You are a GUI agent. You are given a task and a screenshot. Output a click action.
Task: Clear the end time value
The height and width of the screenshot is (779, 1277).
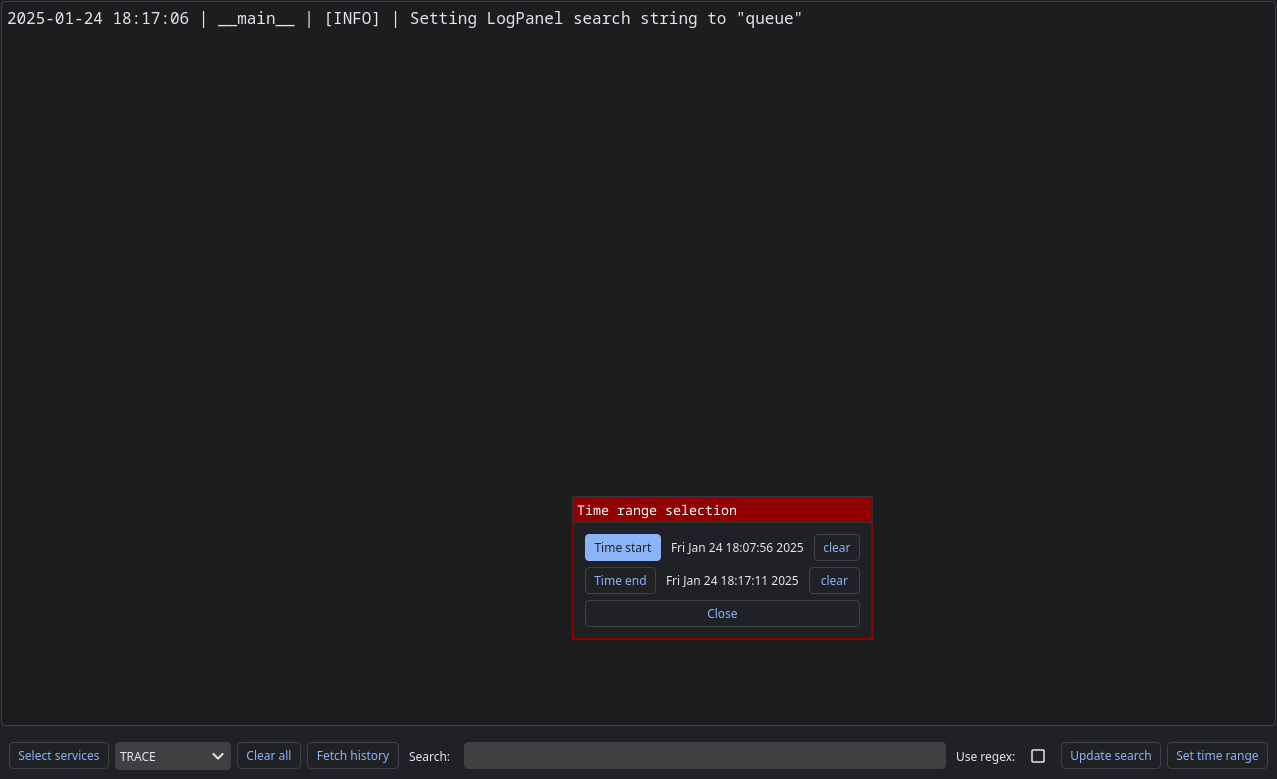[x=834, y=580]
